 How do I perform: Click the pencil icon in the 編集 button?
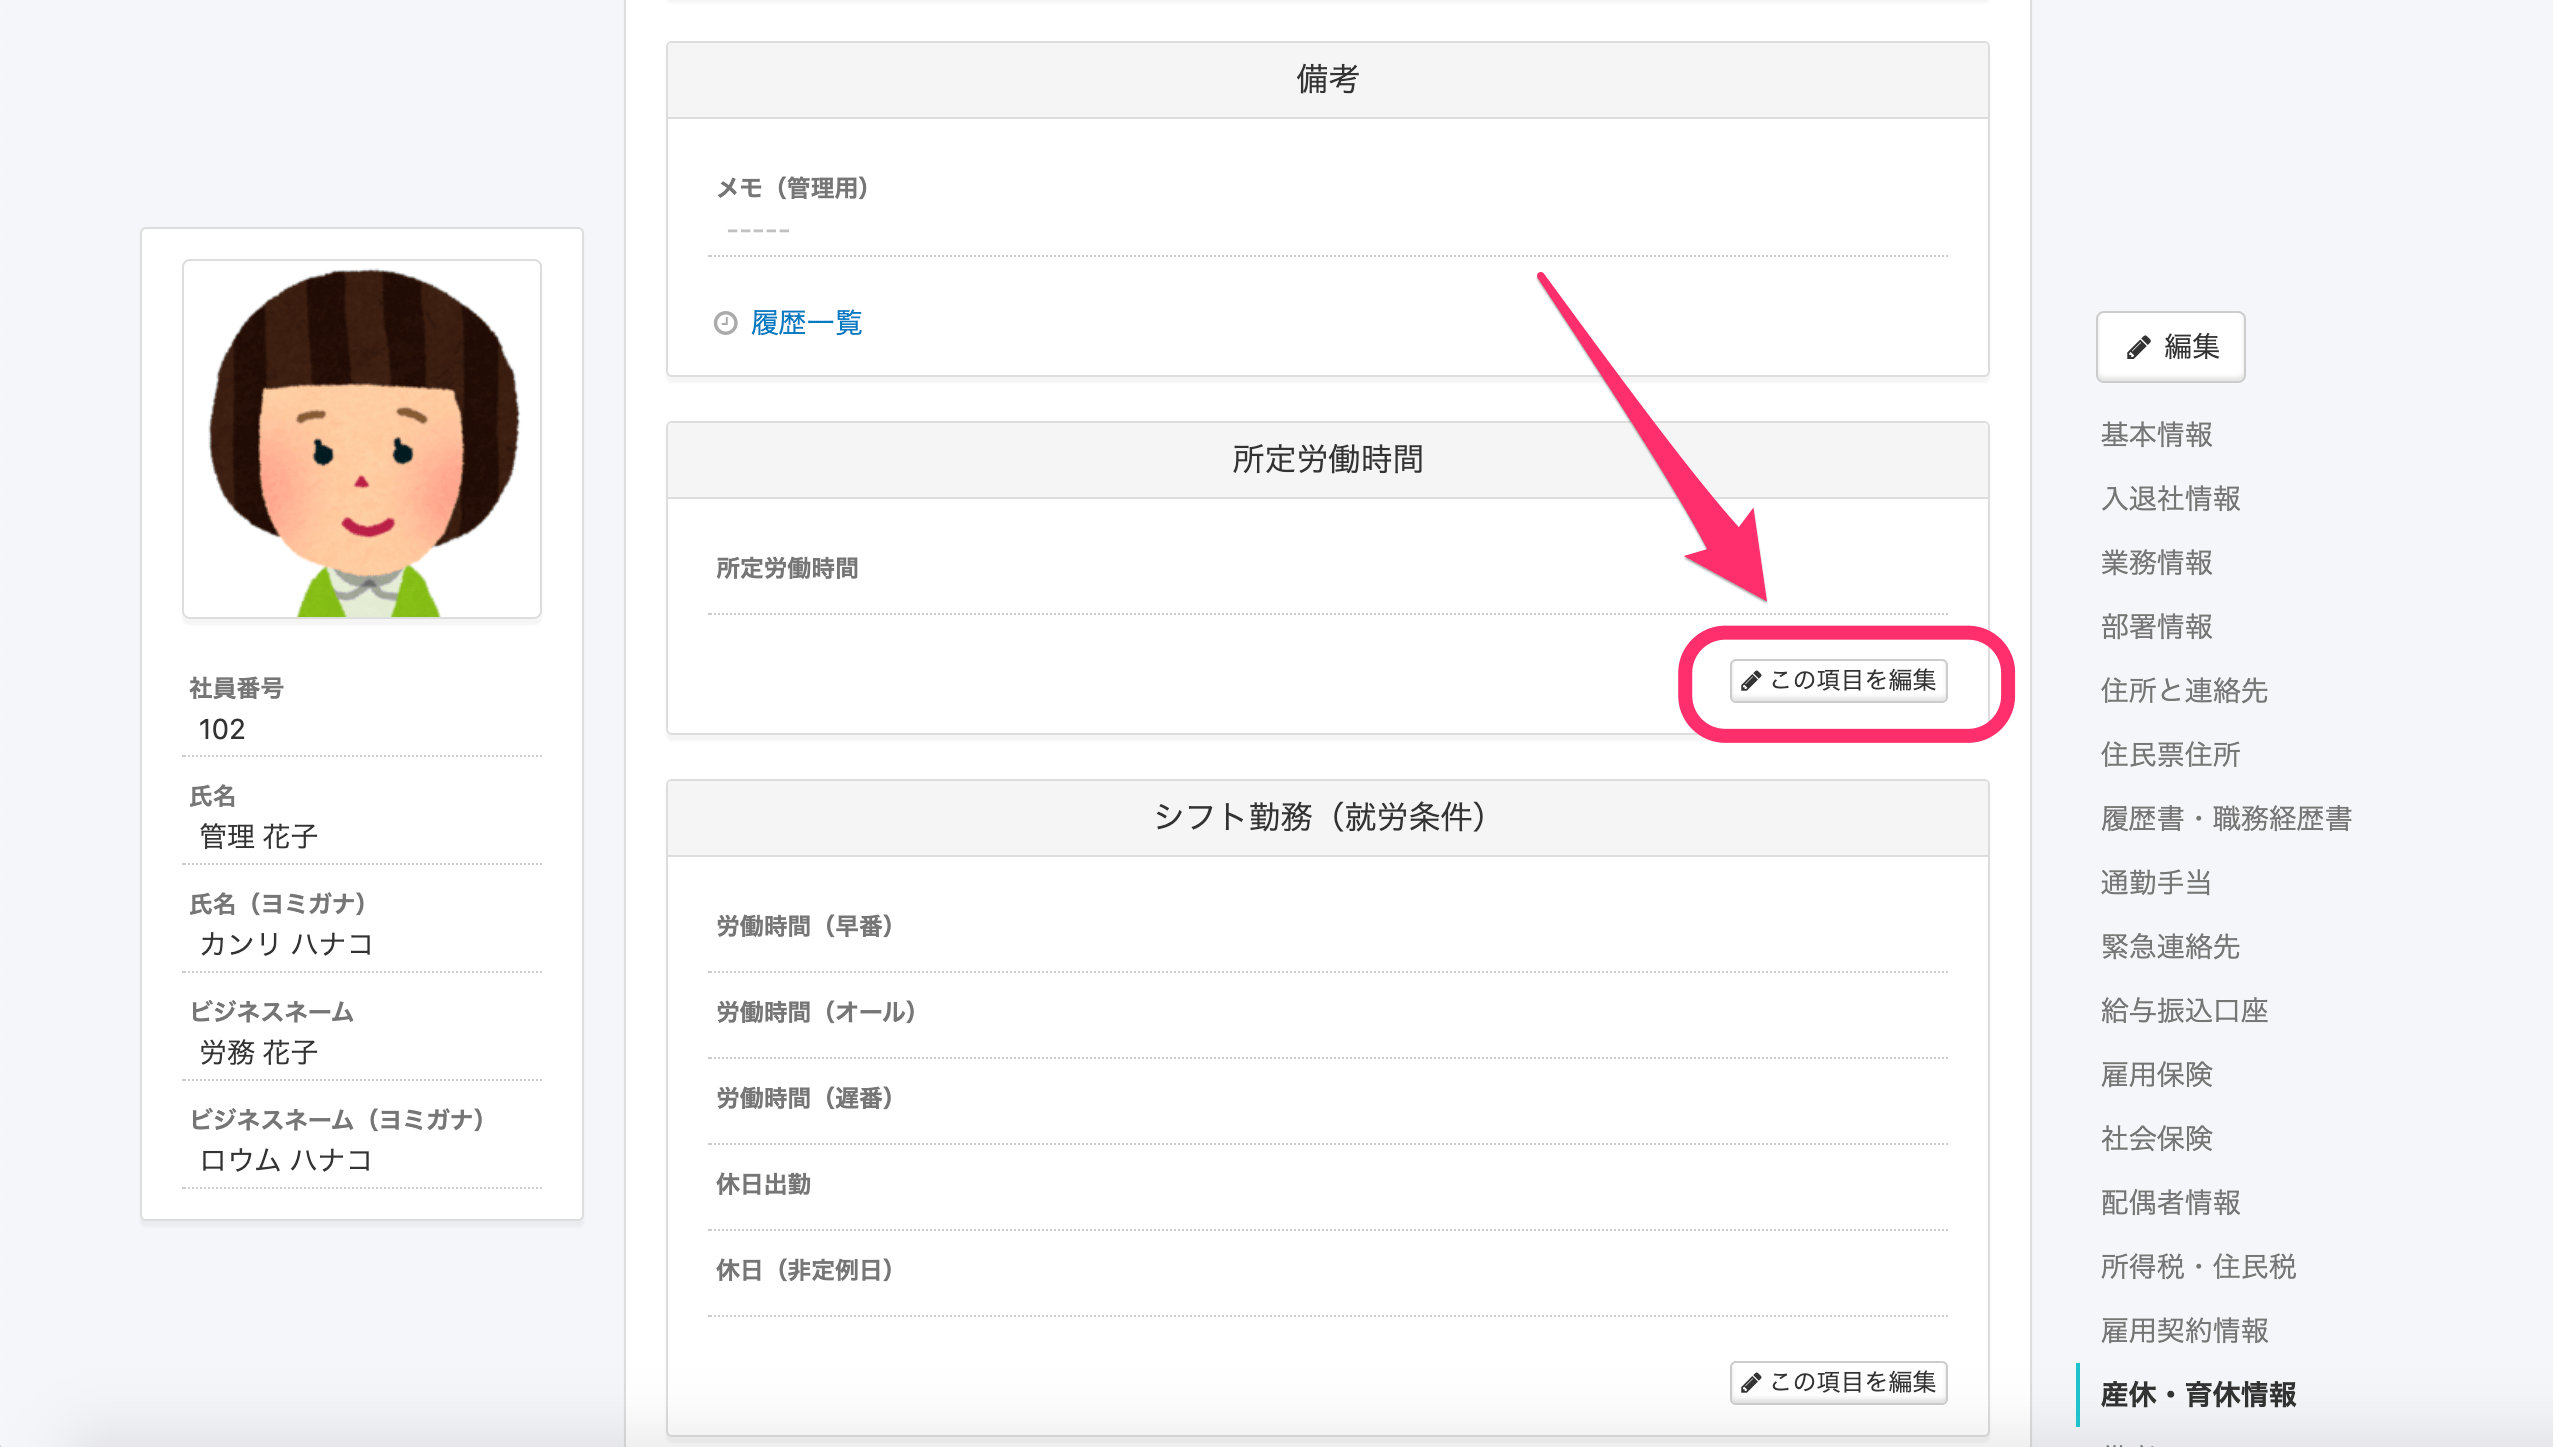click(2138, 347)
